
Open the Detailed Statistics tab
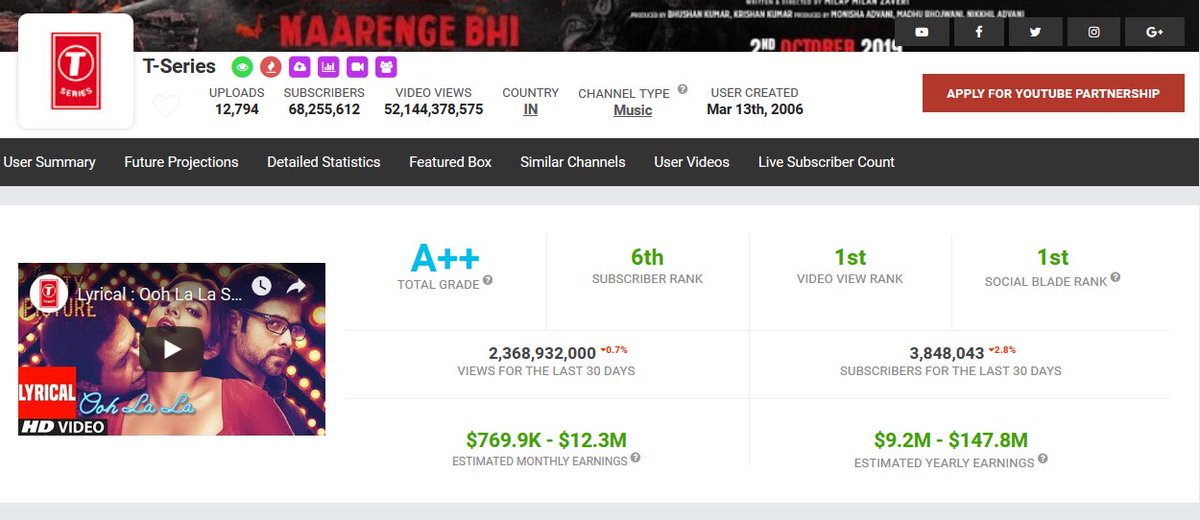(x=324, y=162)
